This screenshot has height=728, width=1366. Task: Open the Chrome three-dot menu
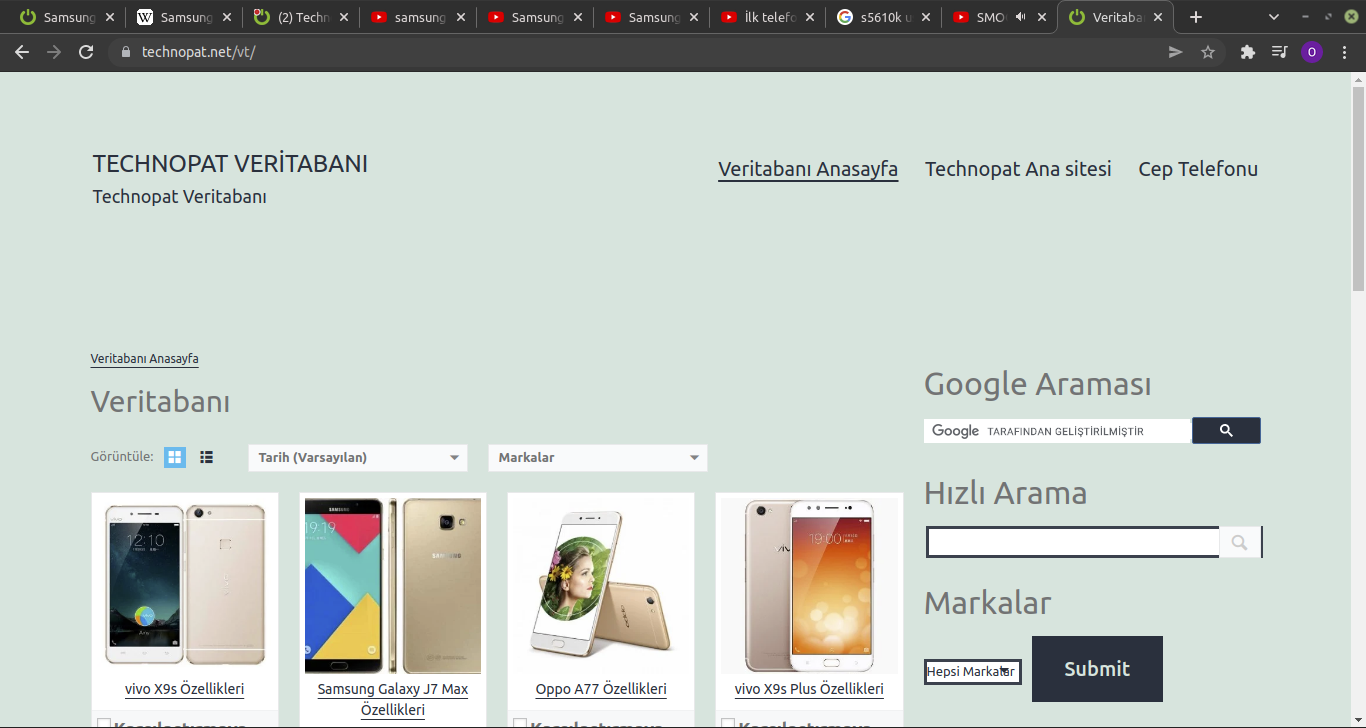[1343, 52]
